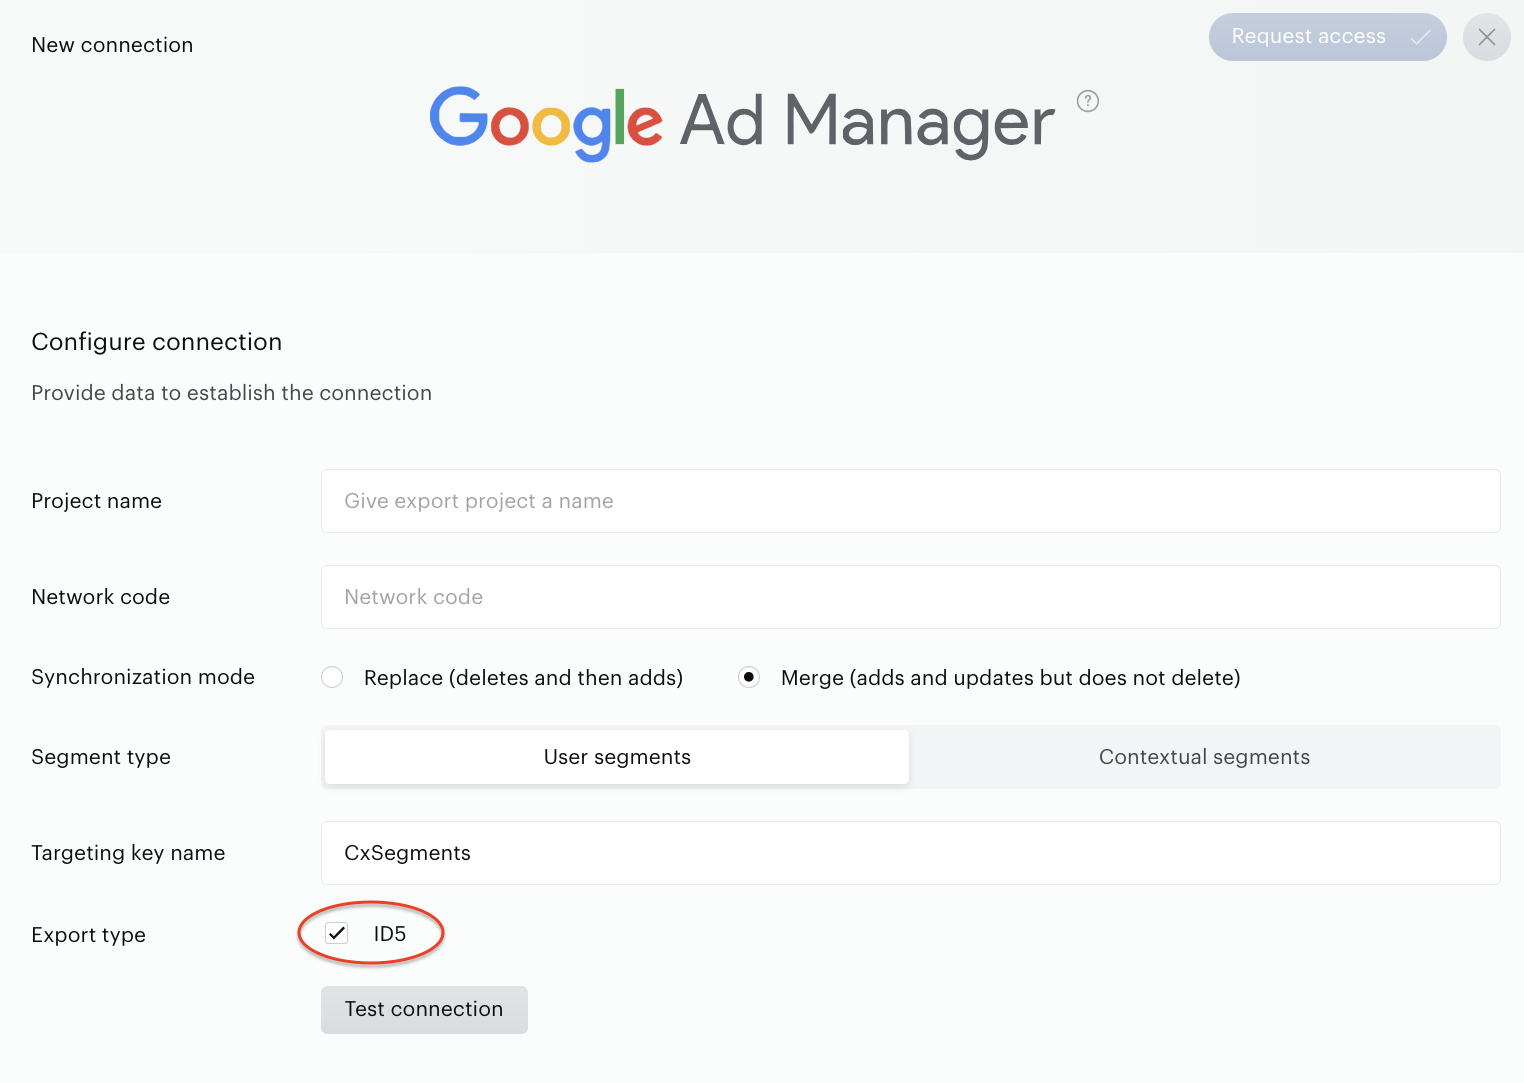The height and width of the screenshot is (1083, 1524).
Task: Uncheck the ID5 export type checkbox
Action: pos(337,933)
